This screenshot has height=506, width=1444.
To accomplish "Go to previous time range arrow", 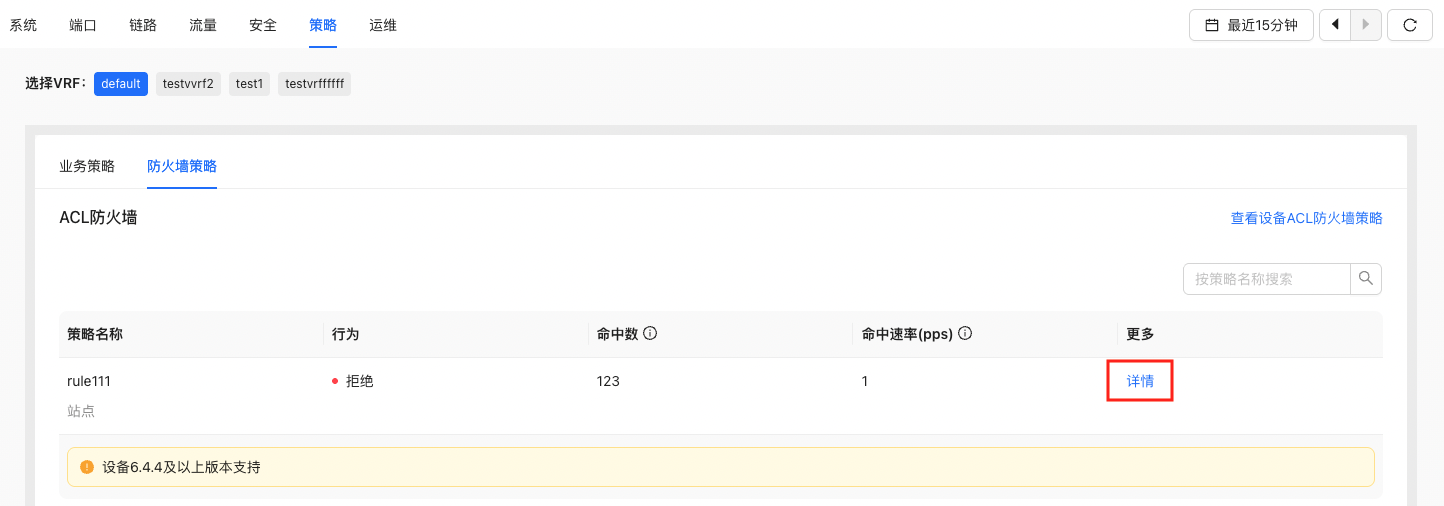I will (x=1335, y=25).
